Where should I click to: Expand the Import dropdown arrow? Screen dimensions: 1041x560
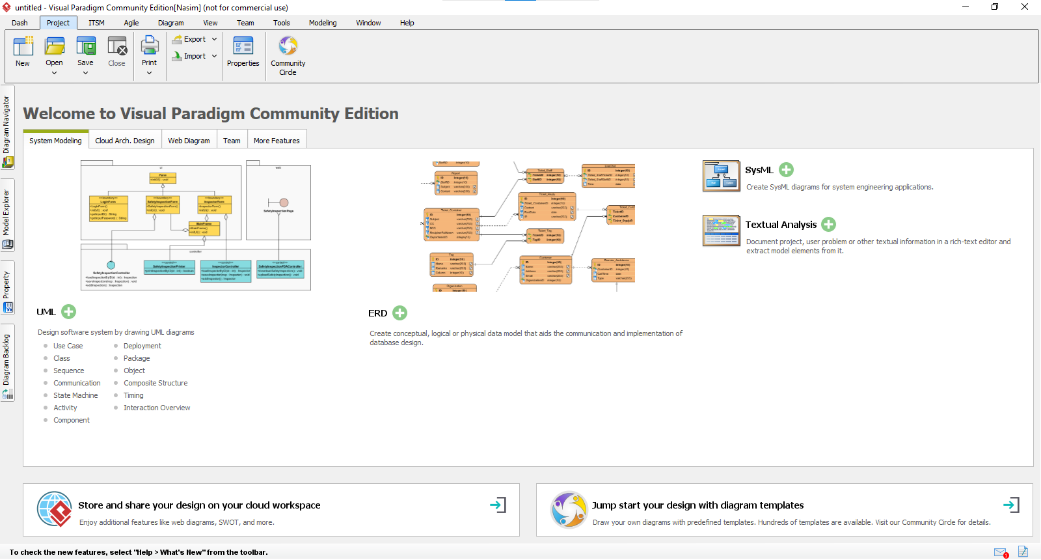(x=214, y=56)
